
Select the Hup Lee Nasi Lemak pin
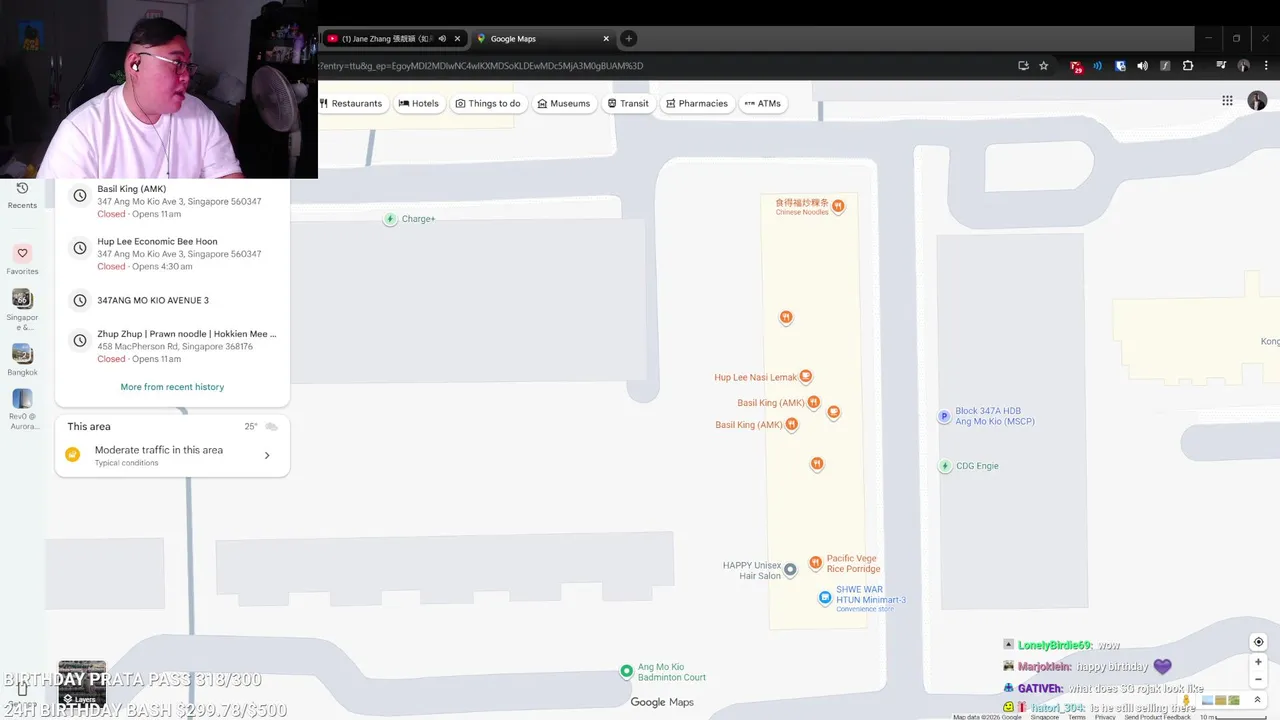coord(806,377)
